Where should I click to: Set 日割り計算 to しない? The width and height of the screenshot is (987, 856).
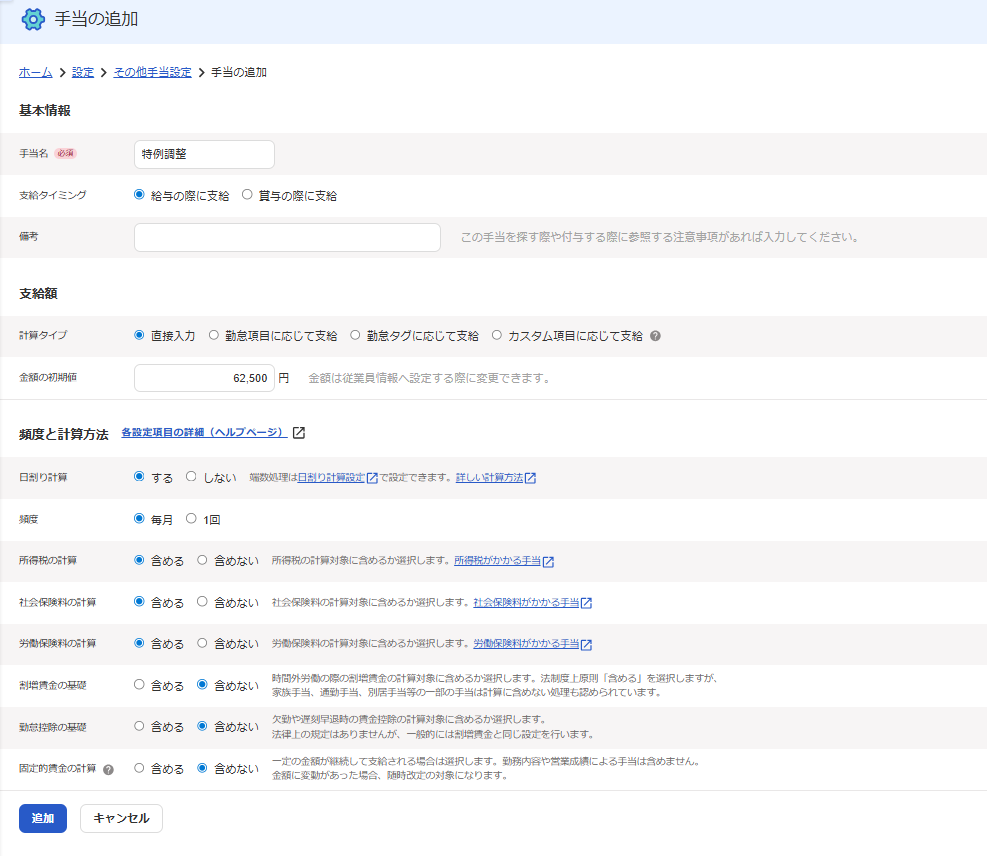(191, 477)
